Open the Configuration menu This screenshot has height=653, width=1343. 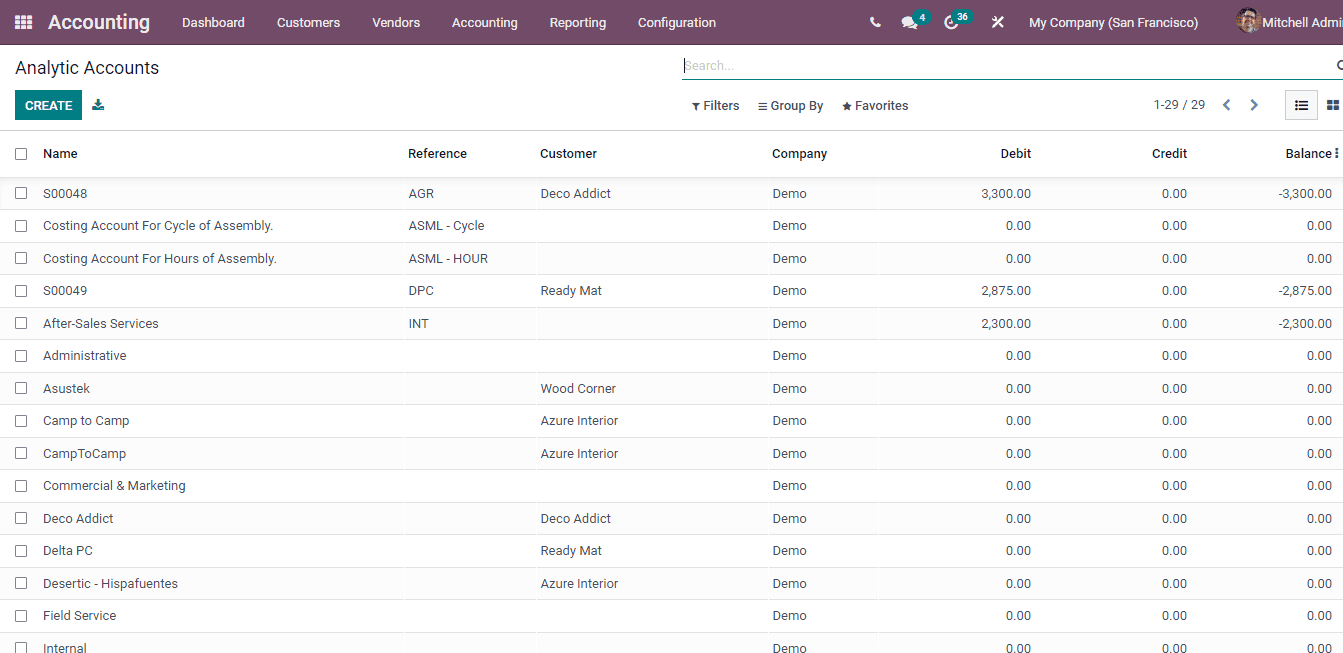tap(676, 22)
